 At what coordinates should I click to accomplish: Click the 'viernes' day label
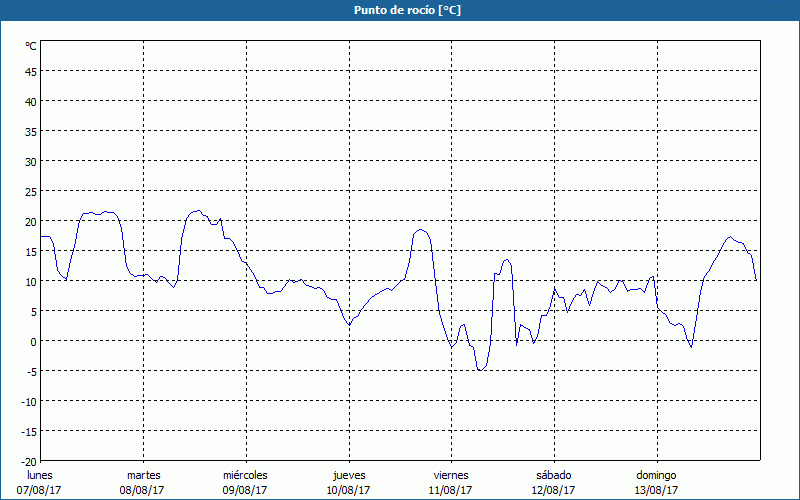451,475
